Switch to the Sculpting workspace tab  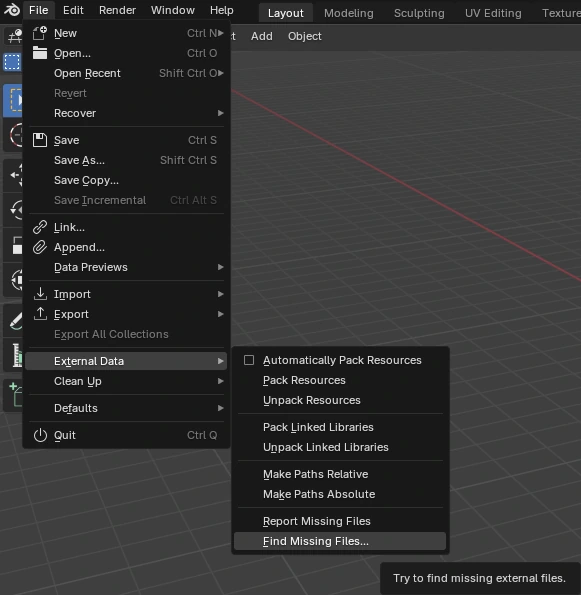[x=419, y=13]
